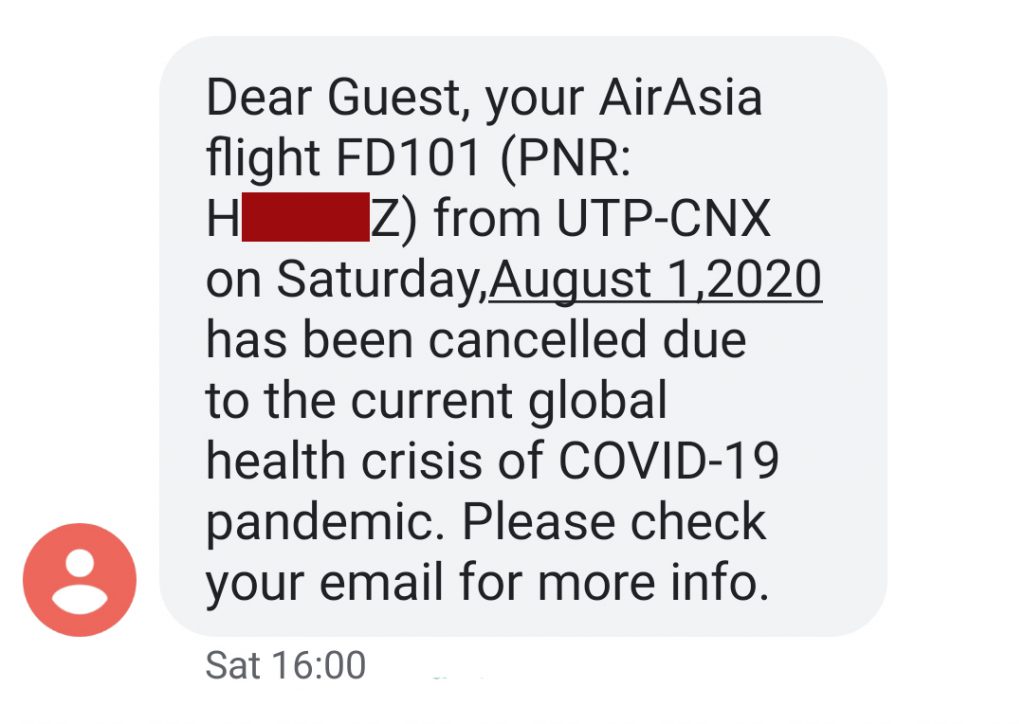This screenshot has width=1024, height=724.
Task: Tap the word global in message
Action: (598, 402)
